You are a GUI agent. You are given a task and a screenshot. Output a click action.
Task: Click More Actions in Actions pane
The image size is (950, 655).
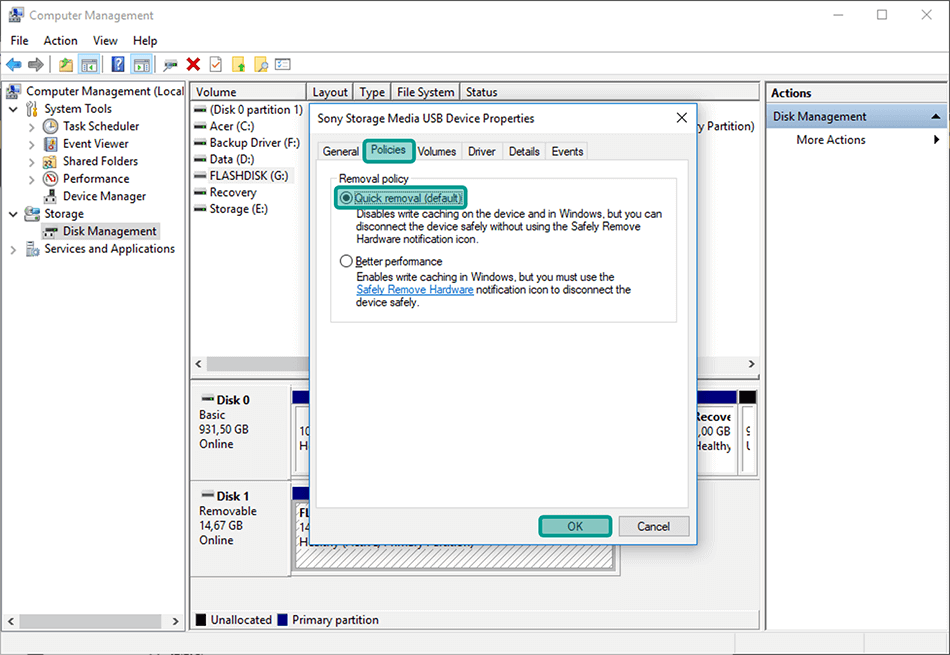pyautogui.click(x=831, y=140)
